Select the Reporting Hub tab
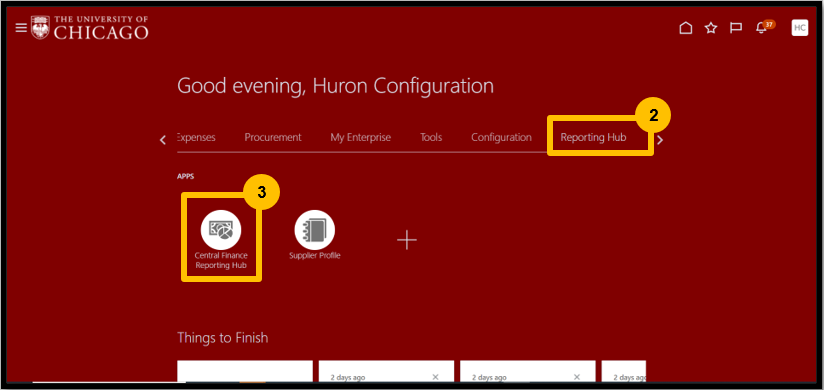Viewport: 824px width, 390px height. [593, 138]
